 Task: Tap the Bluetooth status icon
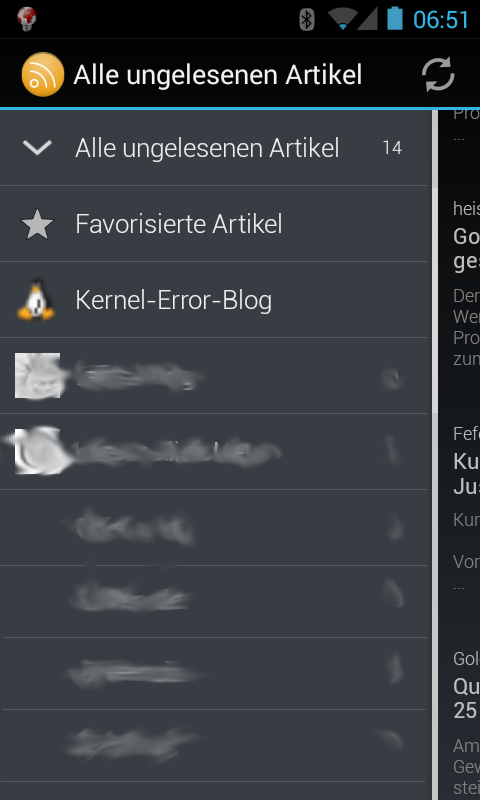point(307,19)
